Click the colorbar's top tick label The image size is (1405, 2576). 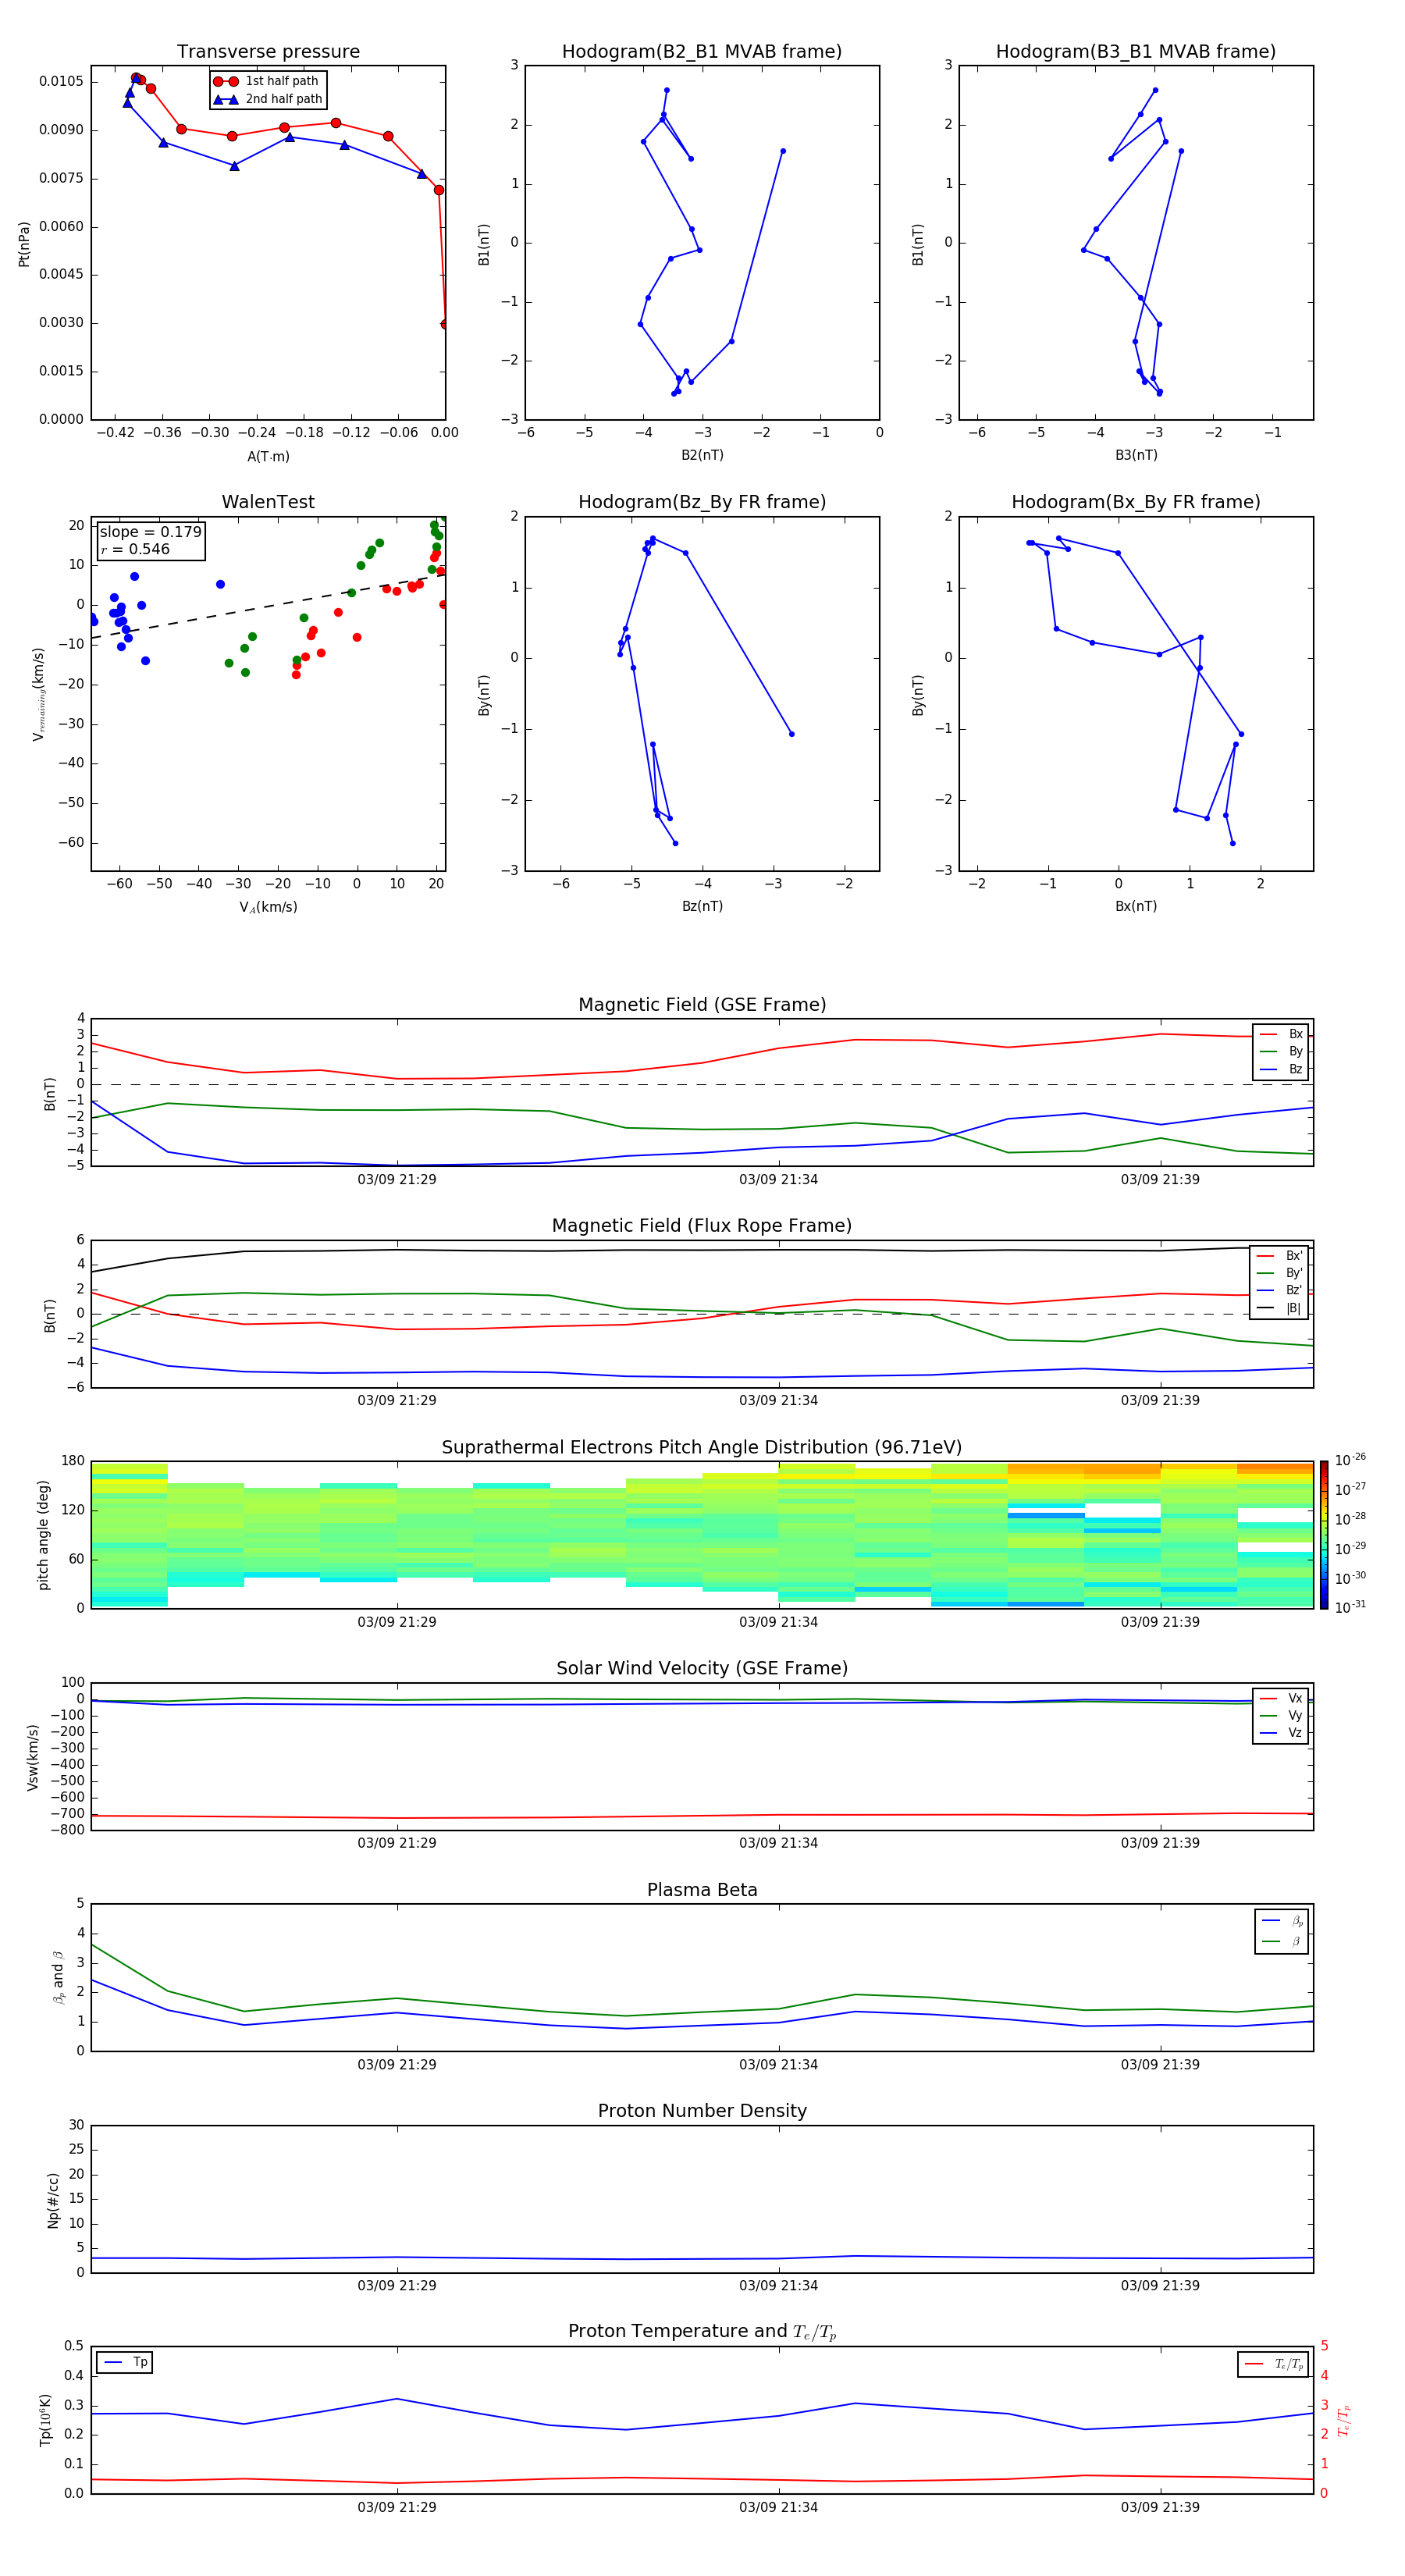(1350, 1460)
